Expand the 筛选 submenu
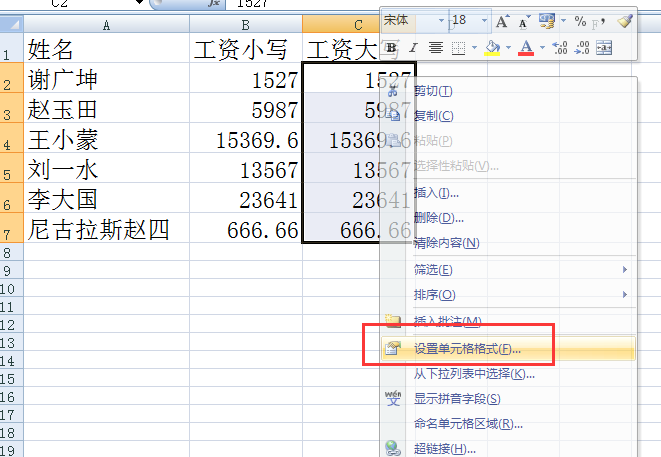 626,270
